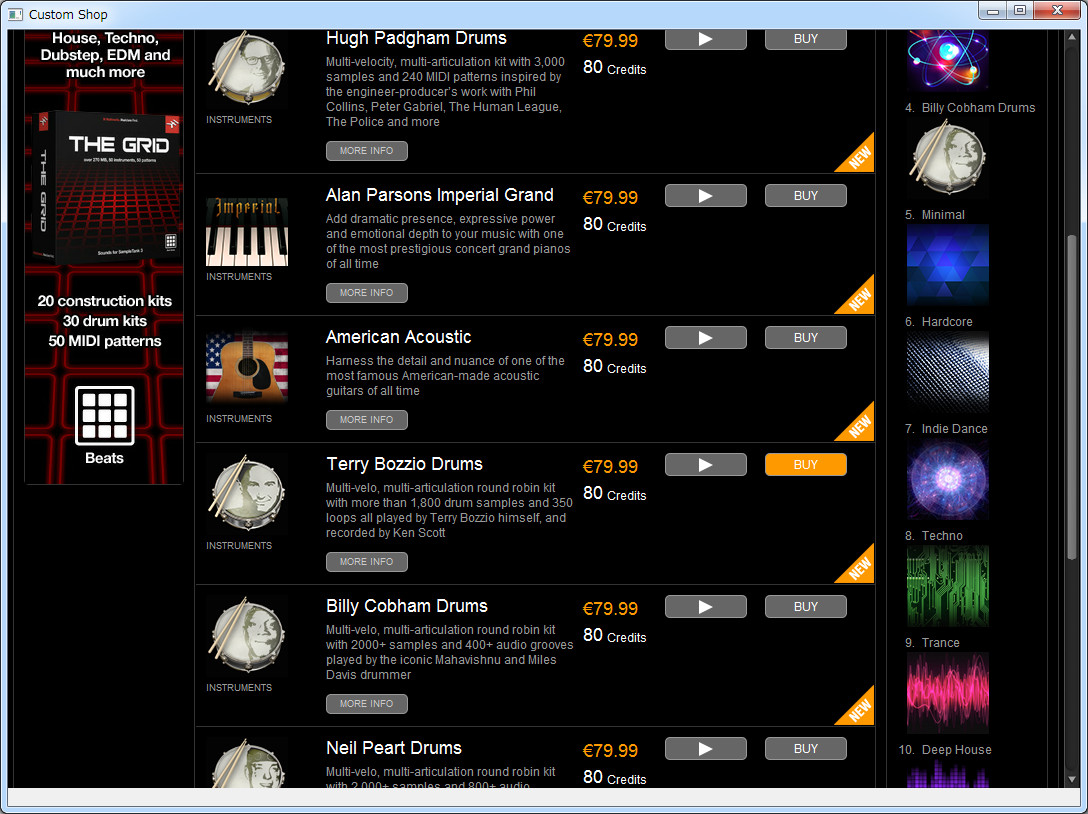Viewport: 1088px width, 814px height.
Task: Open the Minimal blue triangles thumbnail
Action: [947, 265]
